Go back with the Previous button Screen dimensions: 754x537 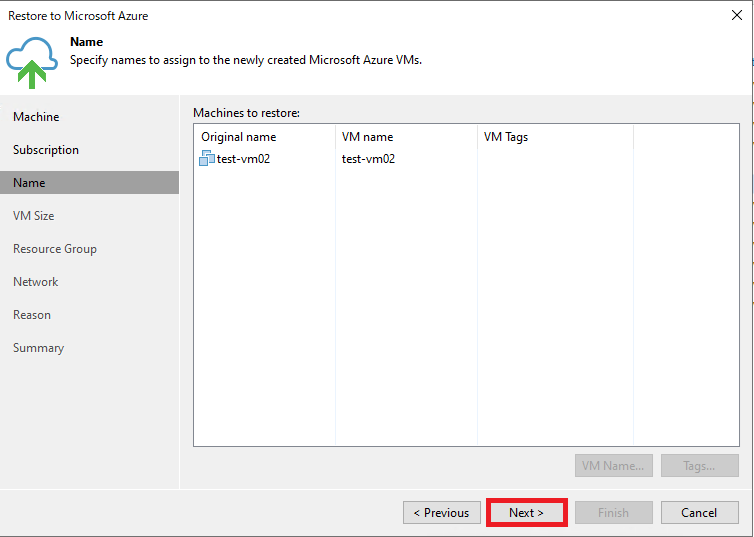tap(441, 512)
